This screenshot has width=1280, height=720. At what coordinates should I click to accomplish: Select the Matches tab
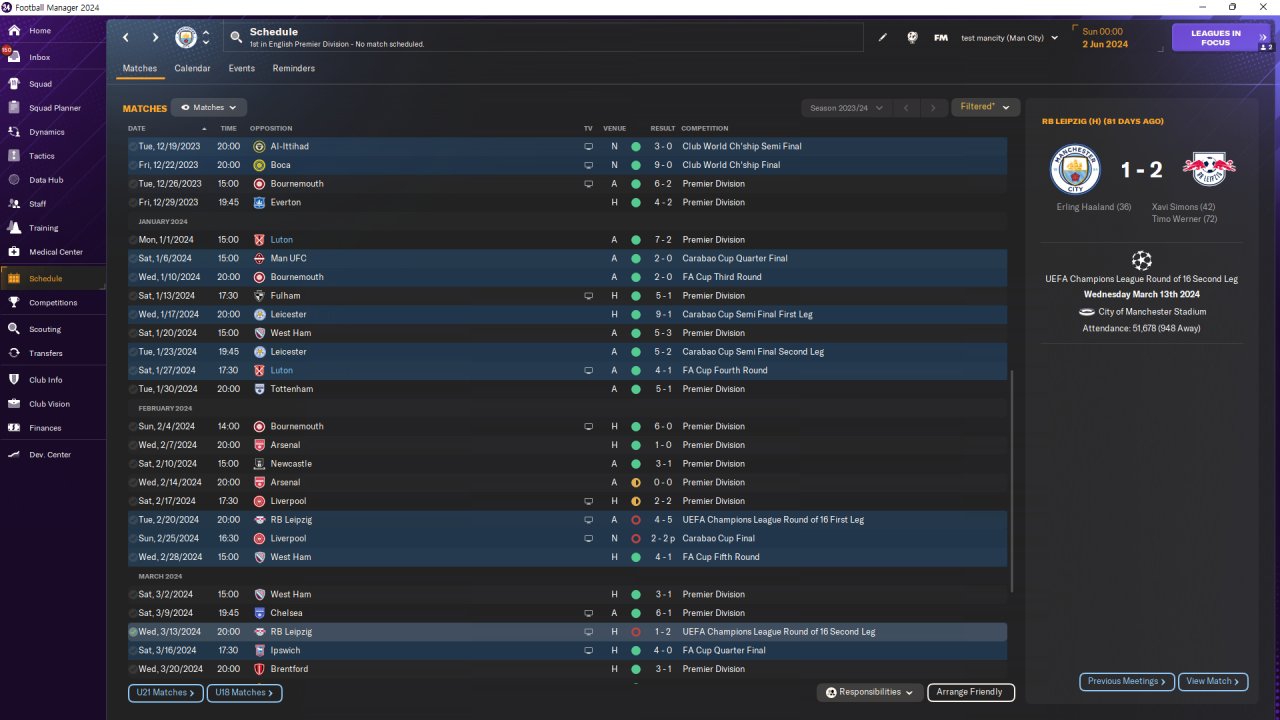(140, 69)
